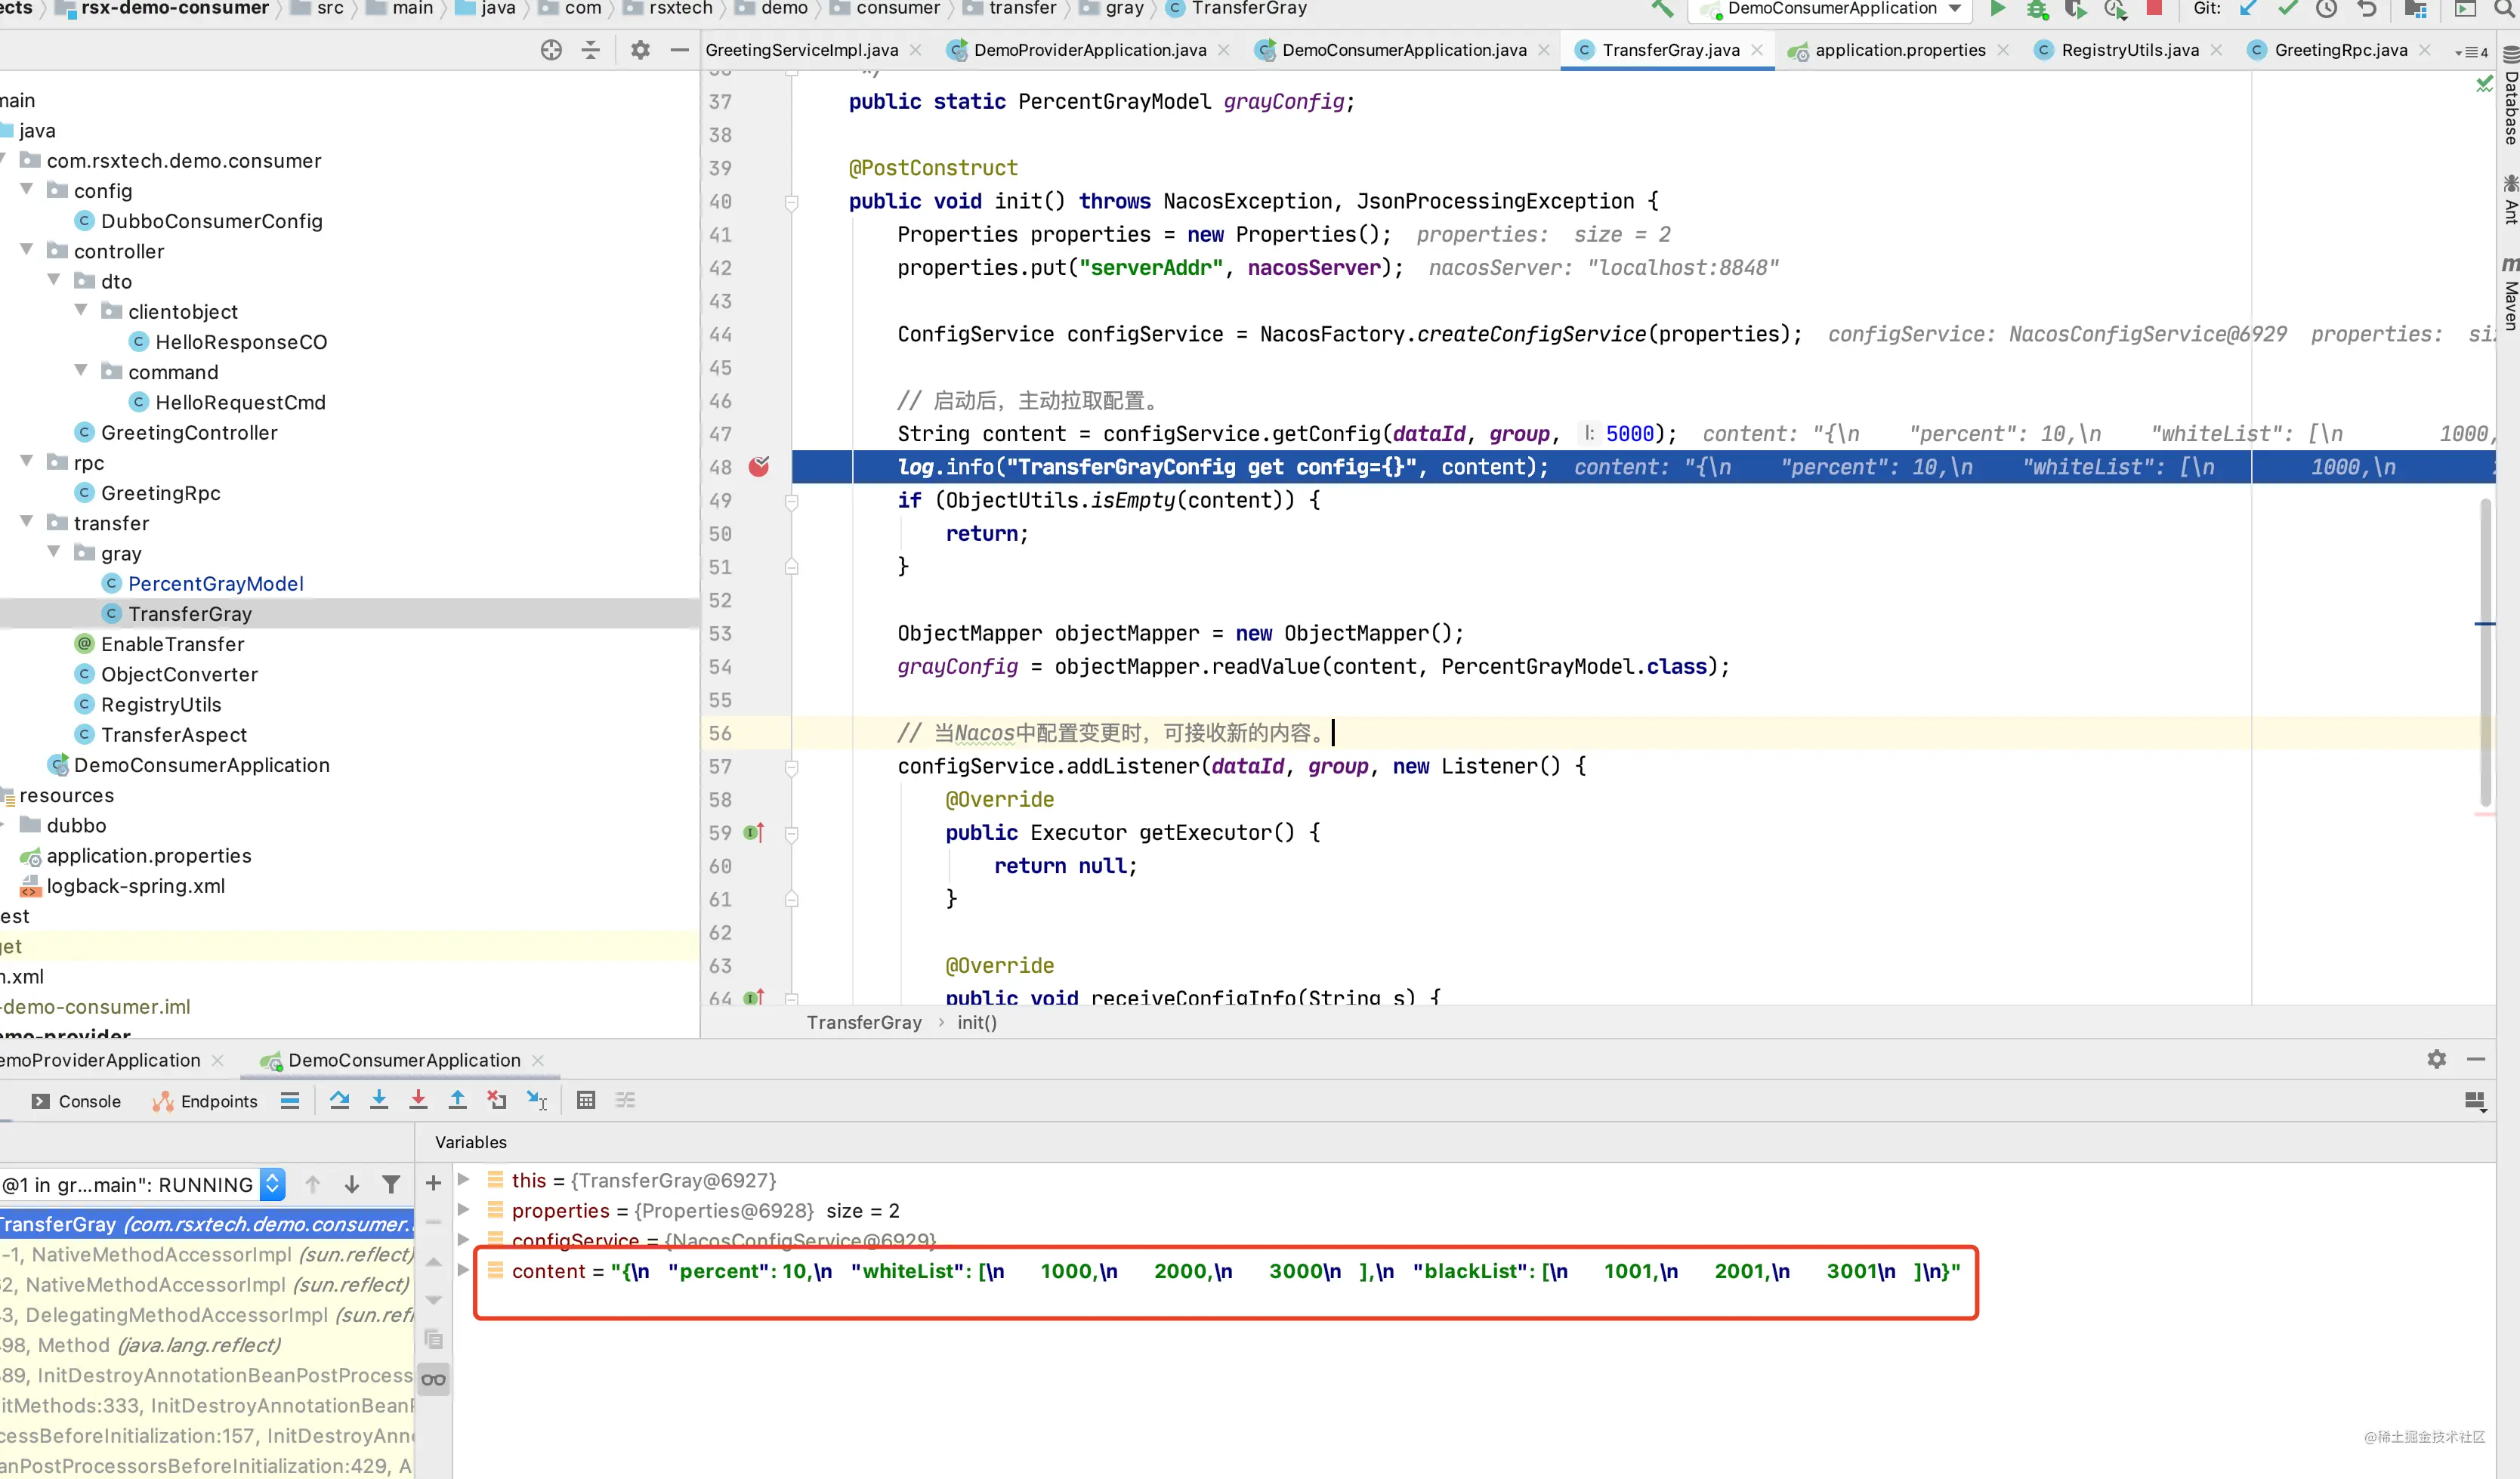Expand the 'content' variable node
Screen dimensions: 2520x1479
tap(464, 1270)
